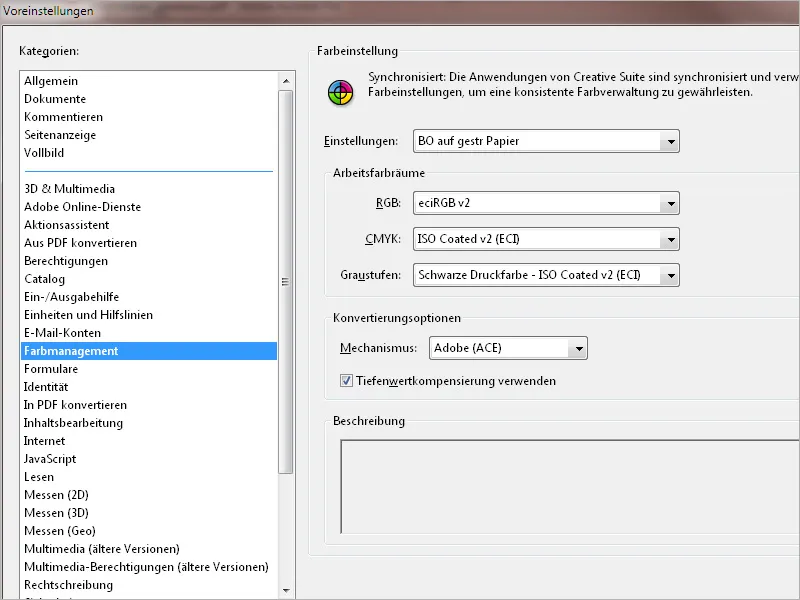
Task: Select Aus PDF konvertieren category
Action: pos(149,243)
